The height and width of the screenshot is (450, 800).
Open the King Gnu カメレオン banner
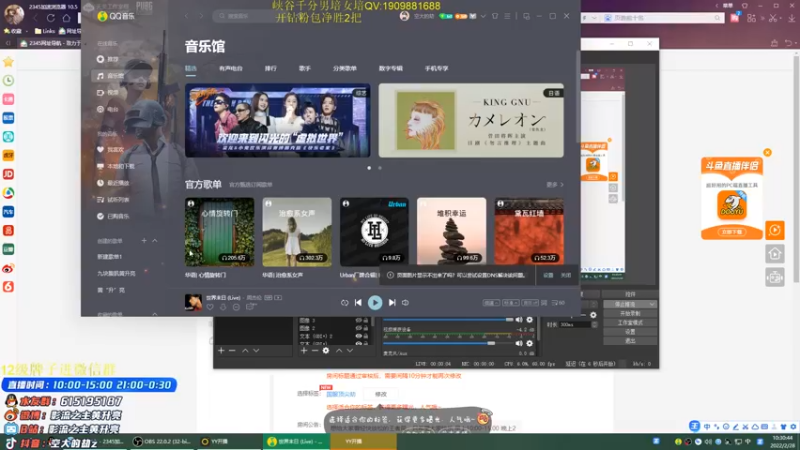tap(471, 120)
